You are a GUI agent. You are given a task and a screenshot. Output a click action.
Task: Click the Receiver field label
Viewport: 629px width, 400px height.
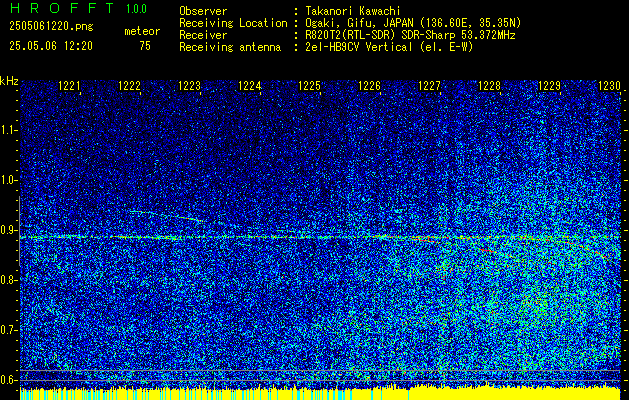(203, 35)
